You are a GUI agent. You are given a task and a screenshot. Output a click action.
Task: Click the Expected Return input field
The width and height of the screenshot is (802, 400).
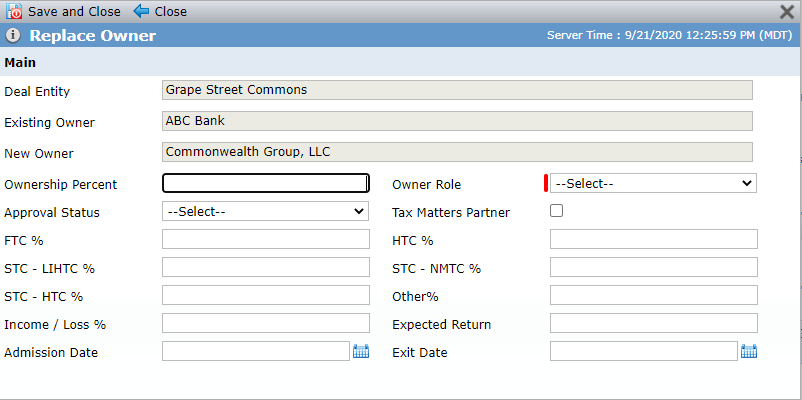tap(654, 323)
